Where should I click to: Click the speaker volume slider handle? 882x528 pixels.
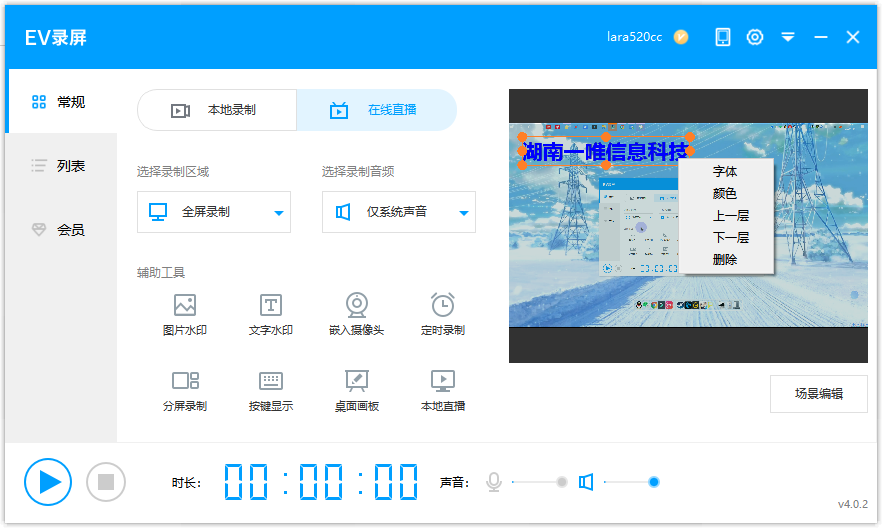pyautogui.click(x=654, y=482)
